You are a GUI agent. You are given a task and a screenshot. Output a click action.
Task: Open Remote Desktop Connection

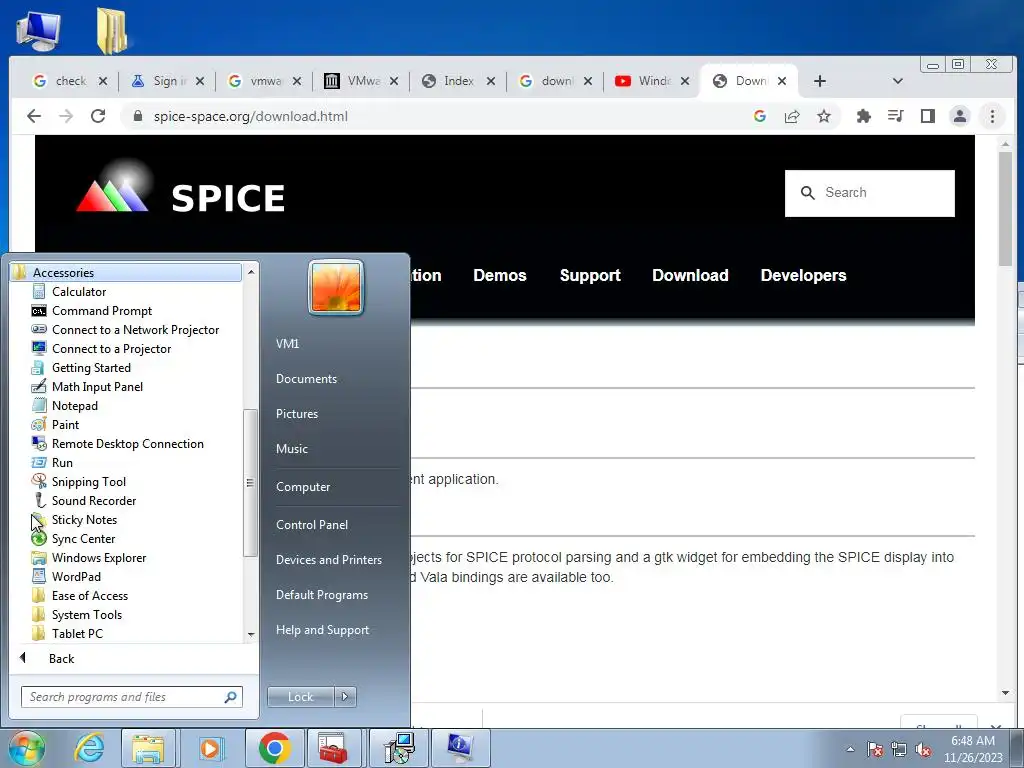(x=127, y=443)
